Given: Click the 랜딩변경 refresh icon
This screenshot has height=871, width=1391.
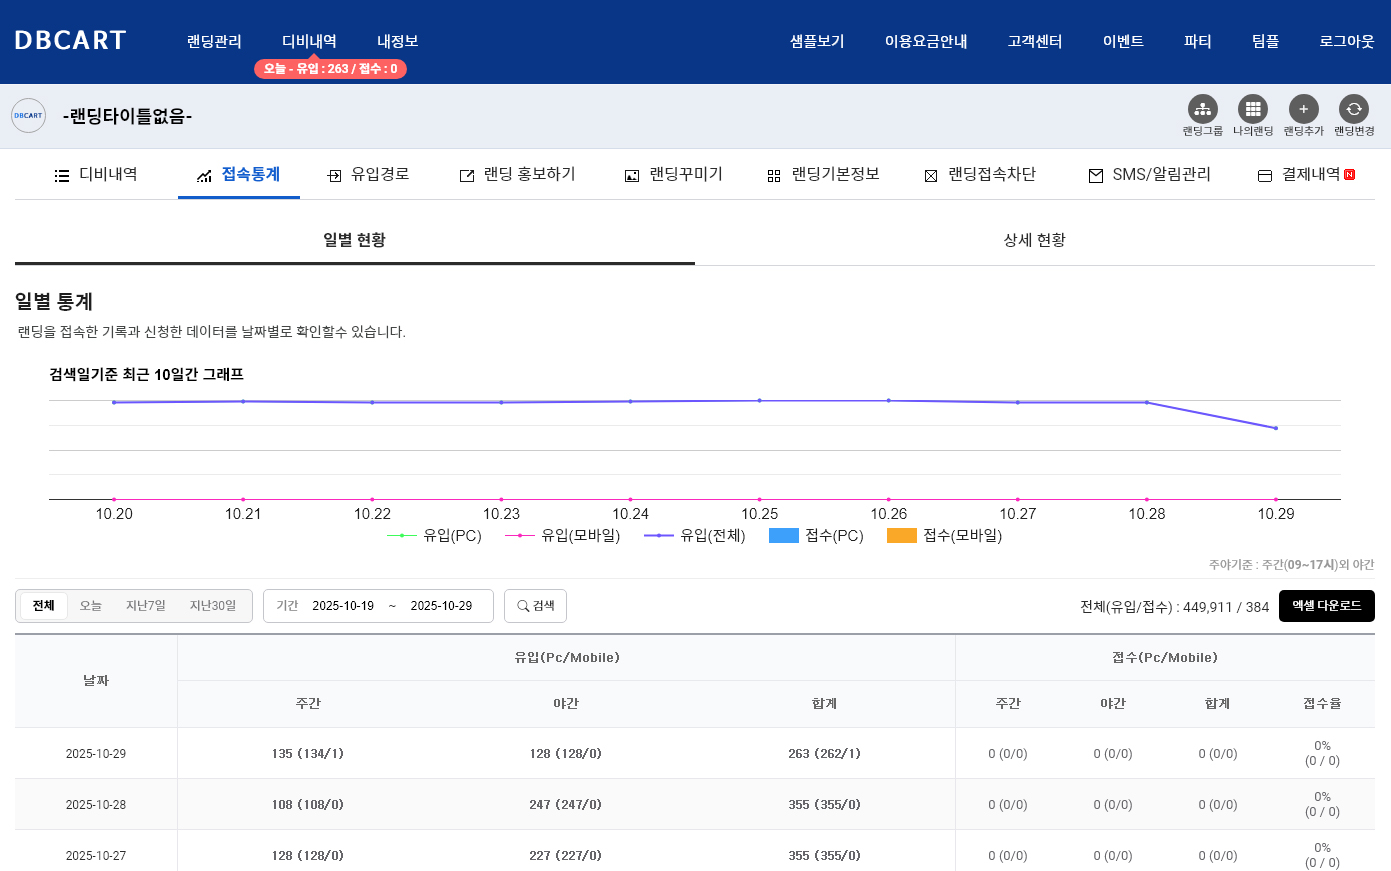Looking at the screenshot, I should [1353, 109].
